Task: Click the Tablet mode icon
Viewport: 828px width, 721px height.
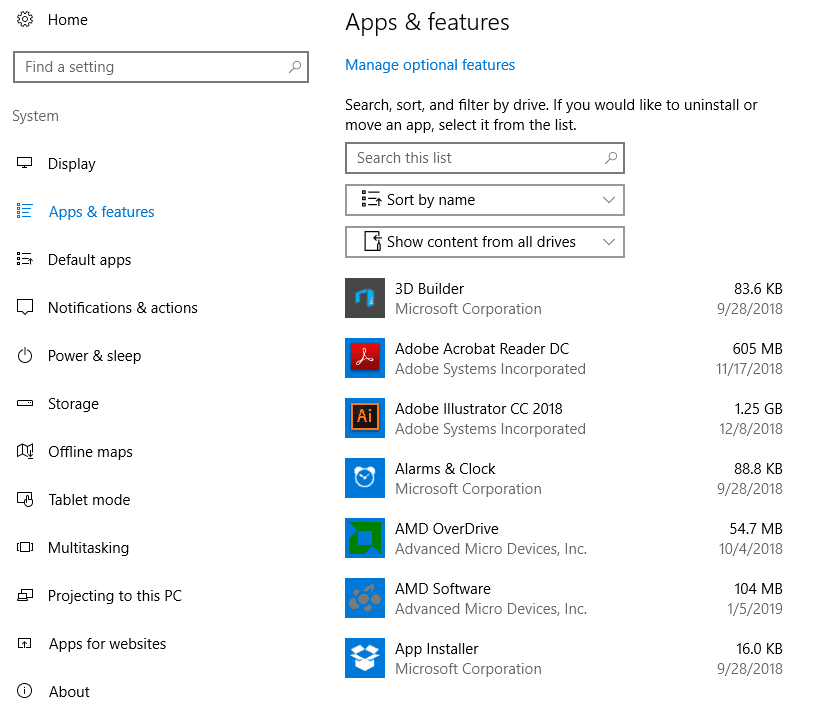Action: tap(25, 499)
